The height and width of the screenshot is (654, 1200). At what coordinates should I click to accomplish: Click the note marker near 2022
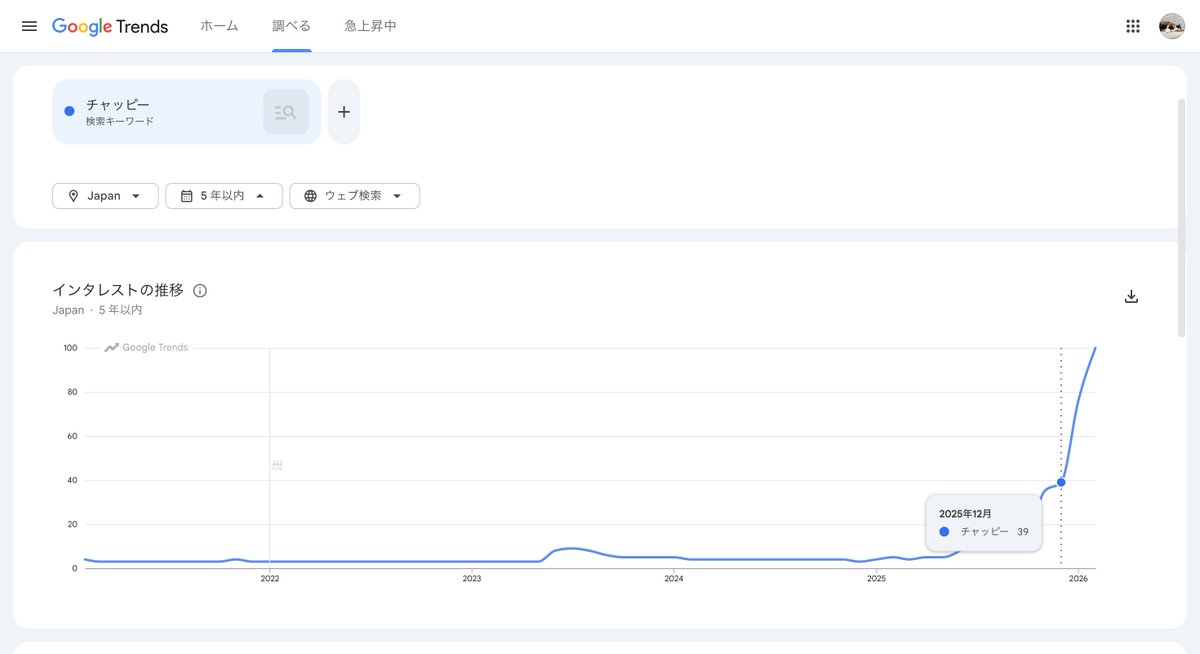coord(277,465)
